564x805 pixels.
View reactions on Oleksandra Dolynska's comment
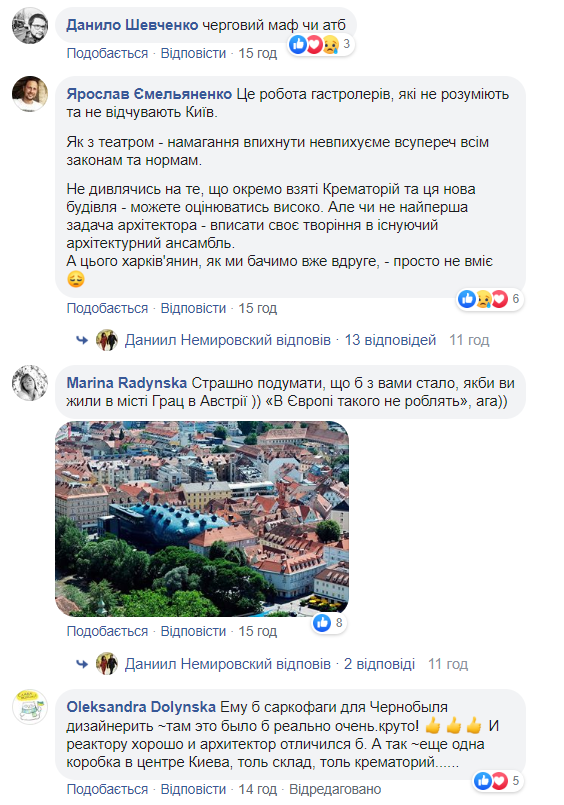(x=498, y=781)
